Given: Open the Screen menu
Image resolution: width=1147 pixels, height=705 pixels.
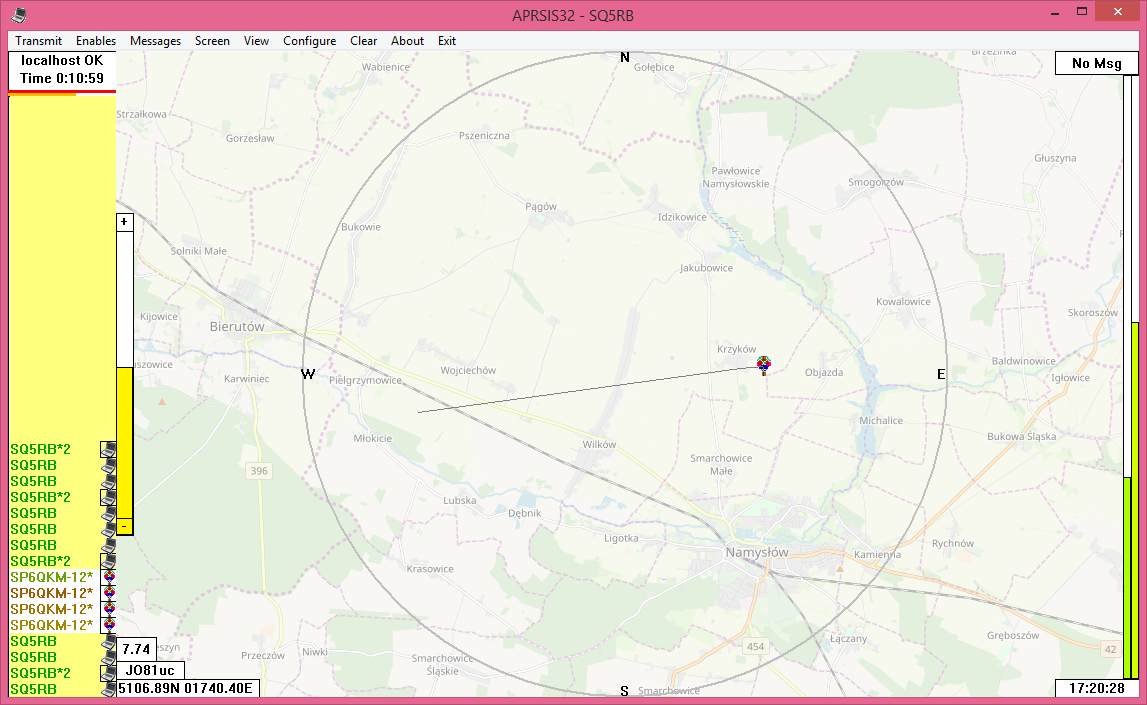Looking at the screenshot, I should point(212,41).
